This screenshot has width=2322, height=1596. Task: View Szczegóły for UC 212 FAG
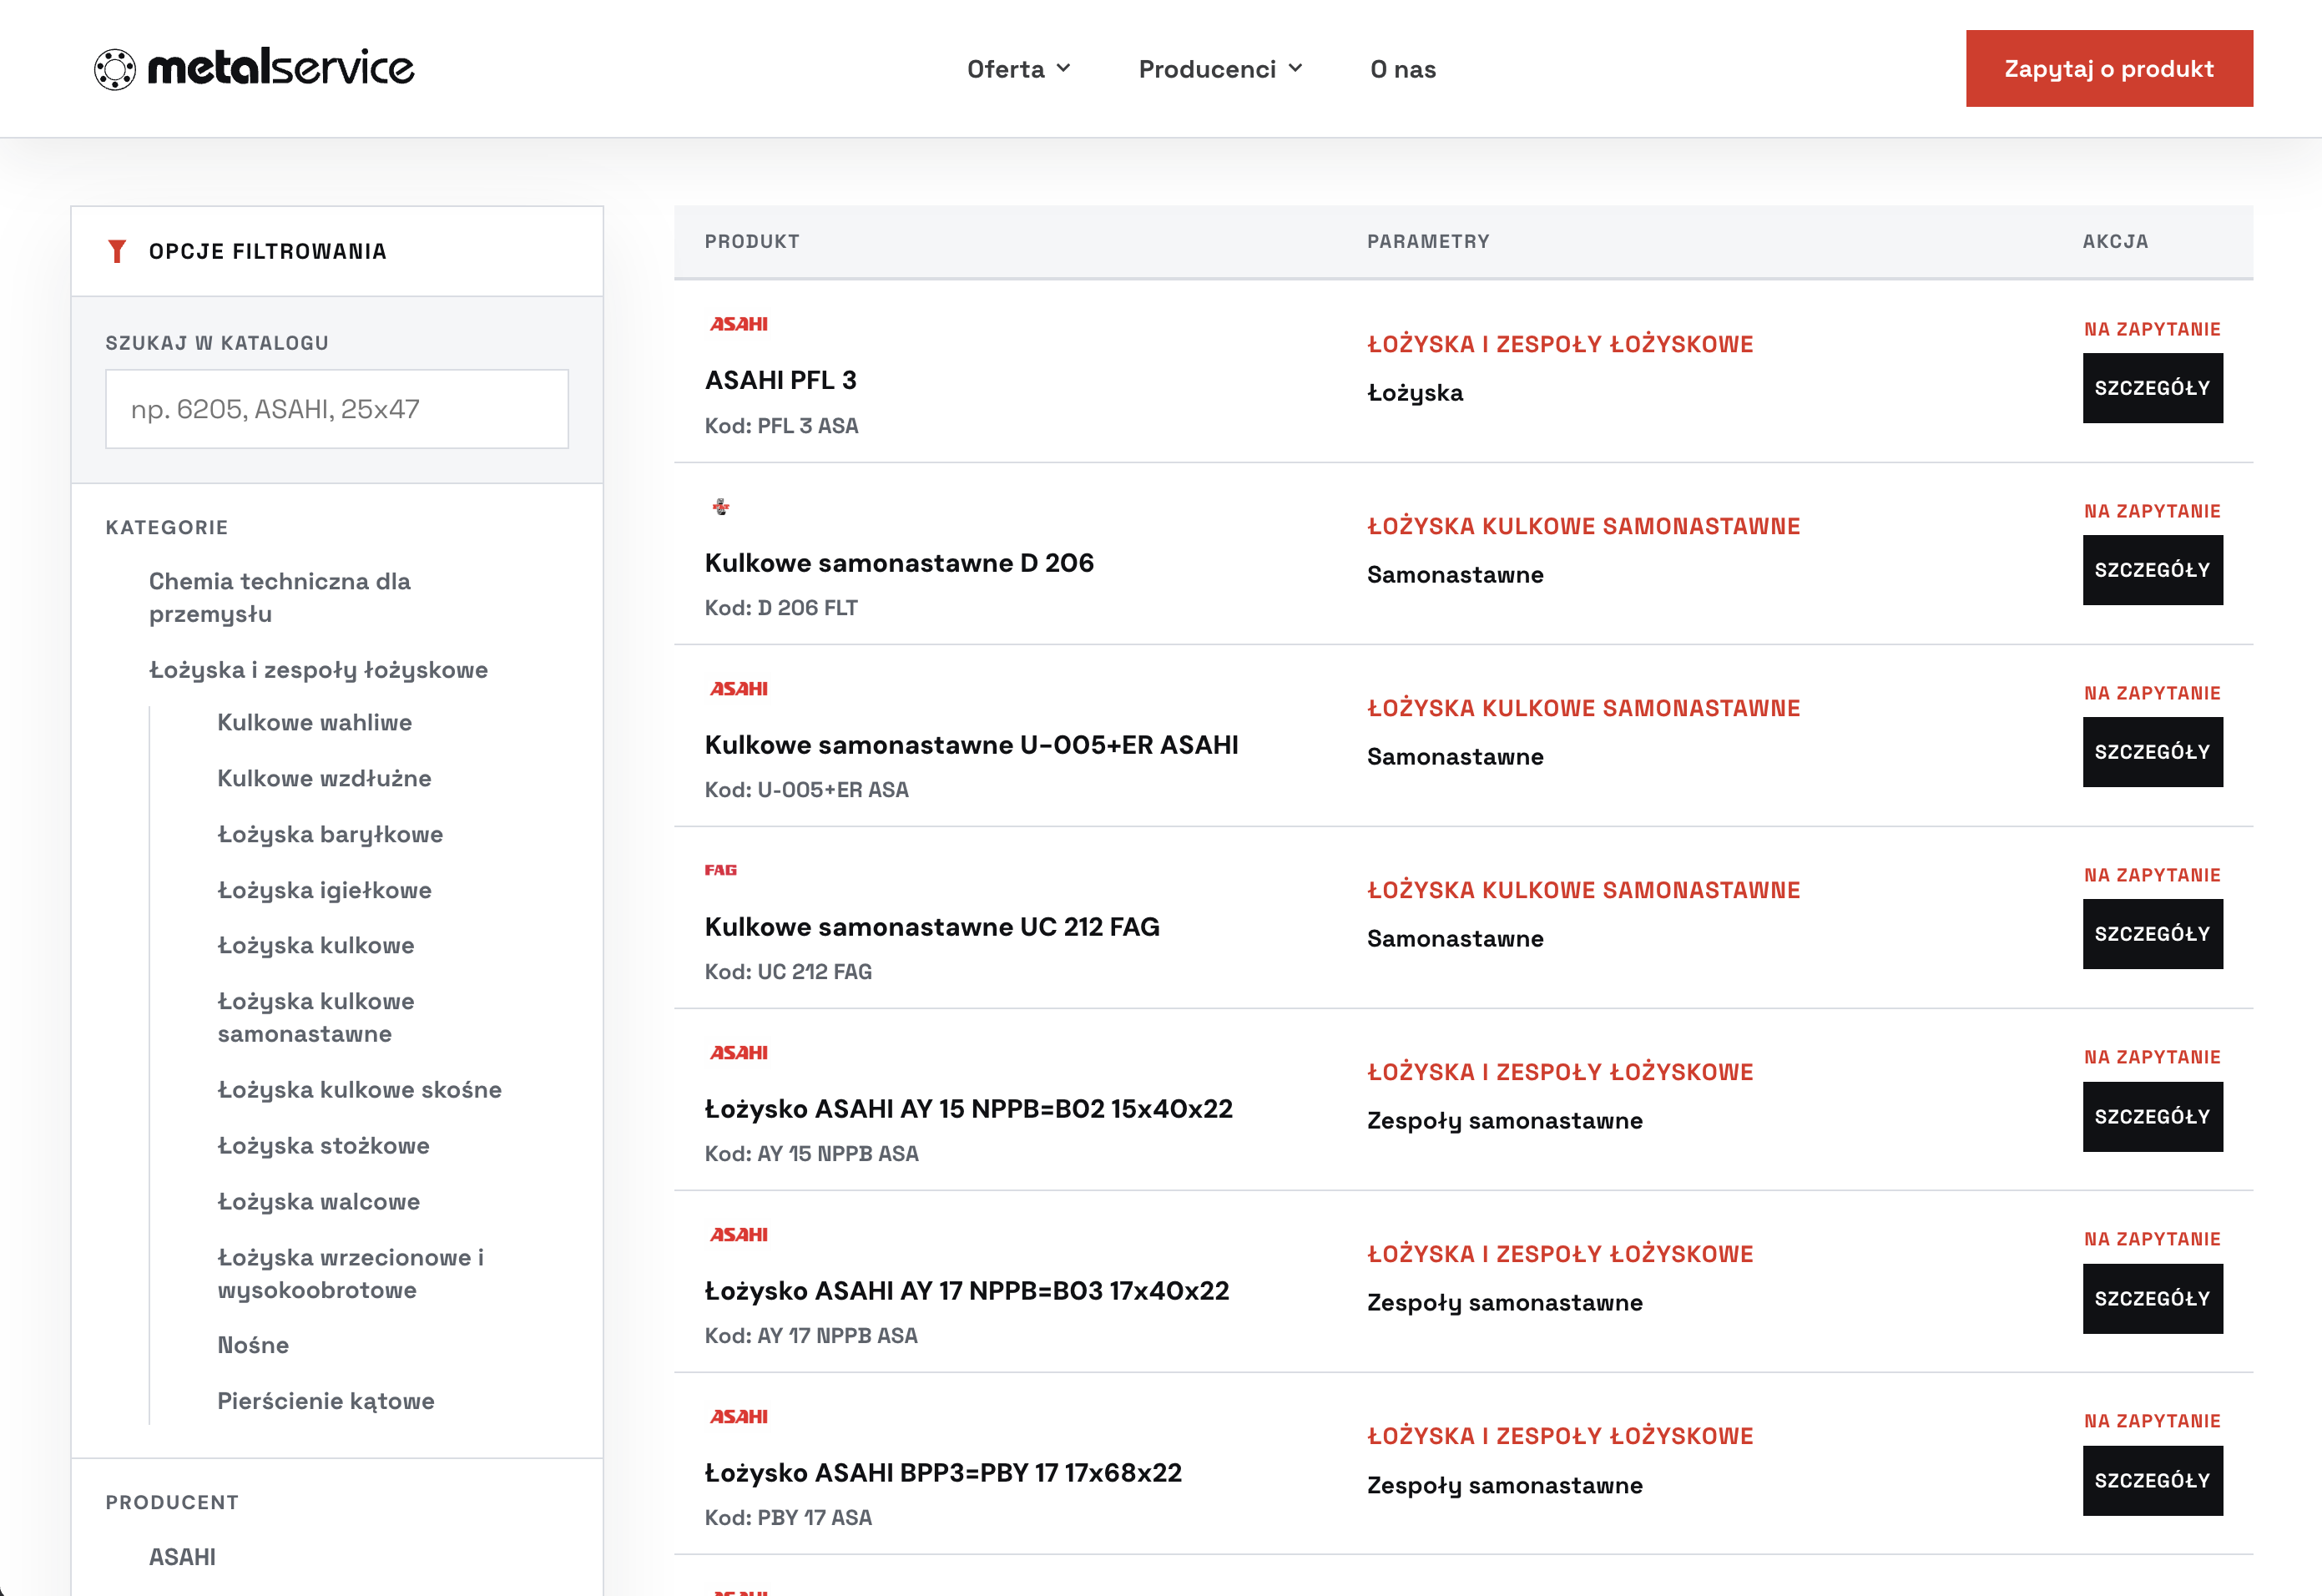point(2152,934)
